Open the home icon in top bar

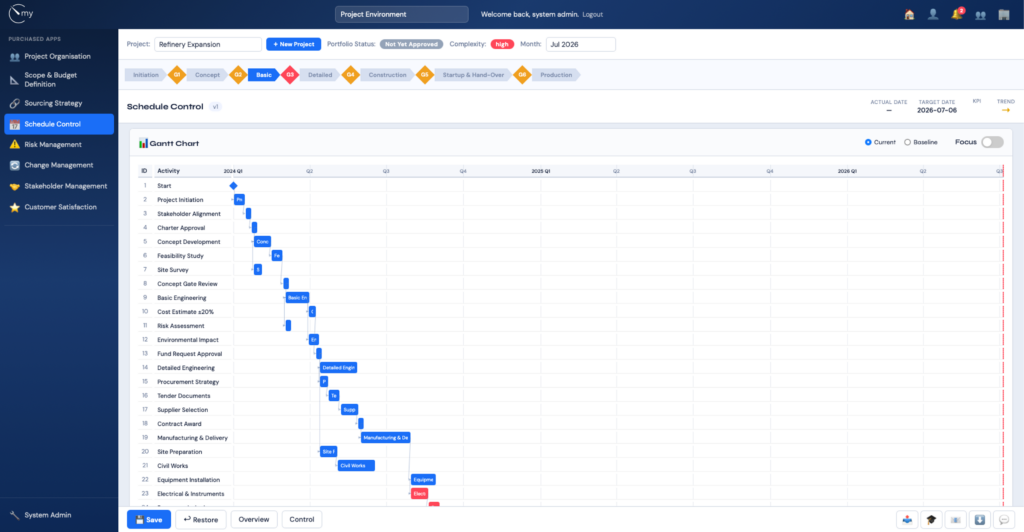click(x=909, y=14)
